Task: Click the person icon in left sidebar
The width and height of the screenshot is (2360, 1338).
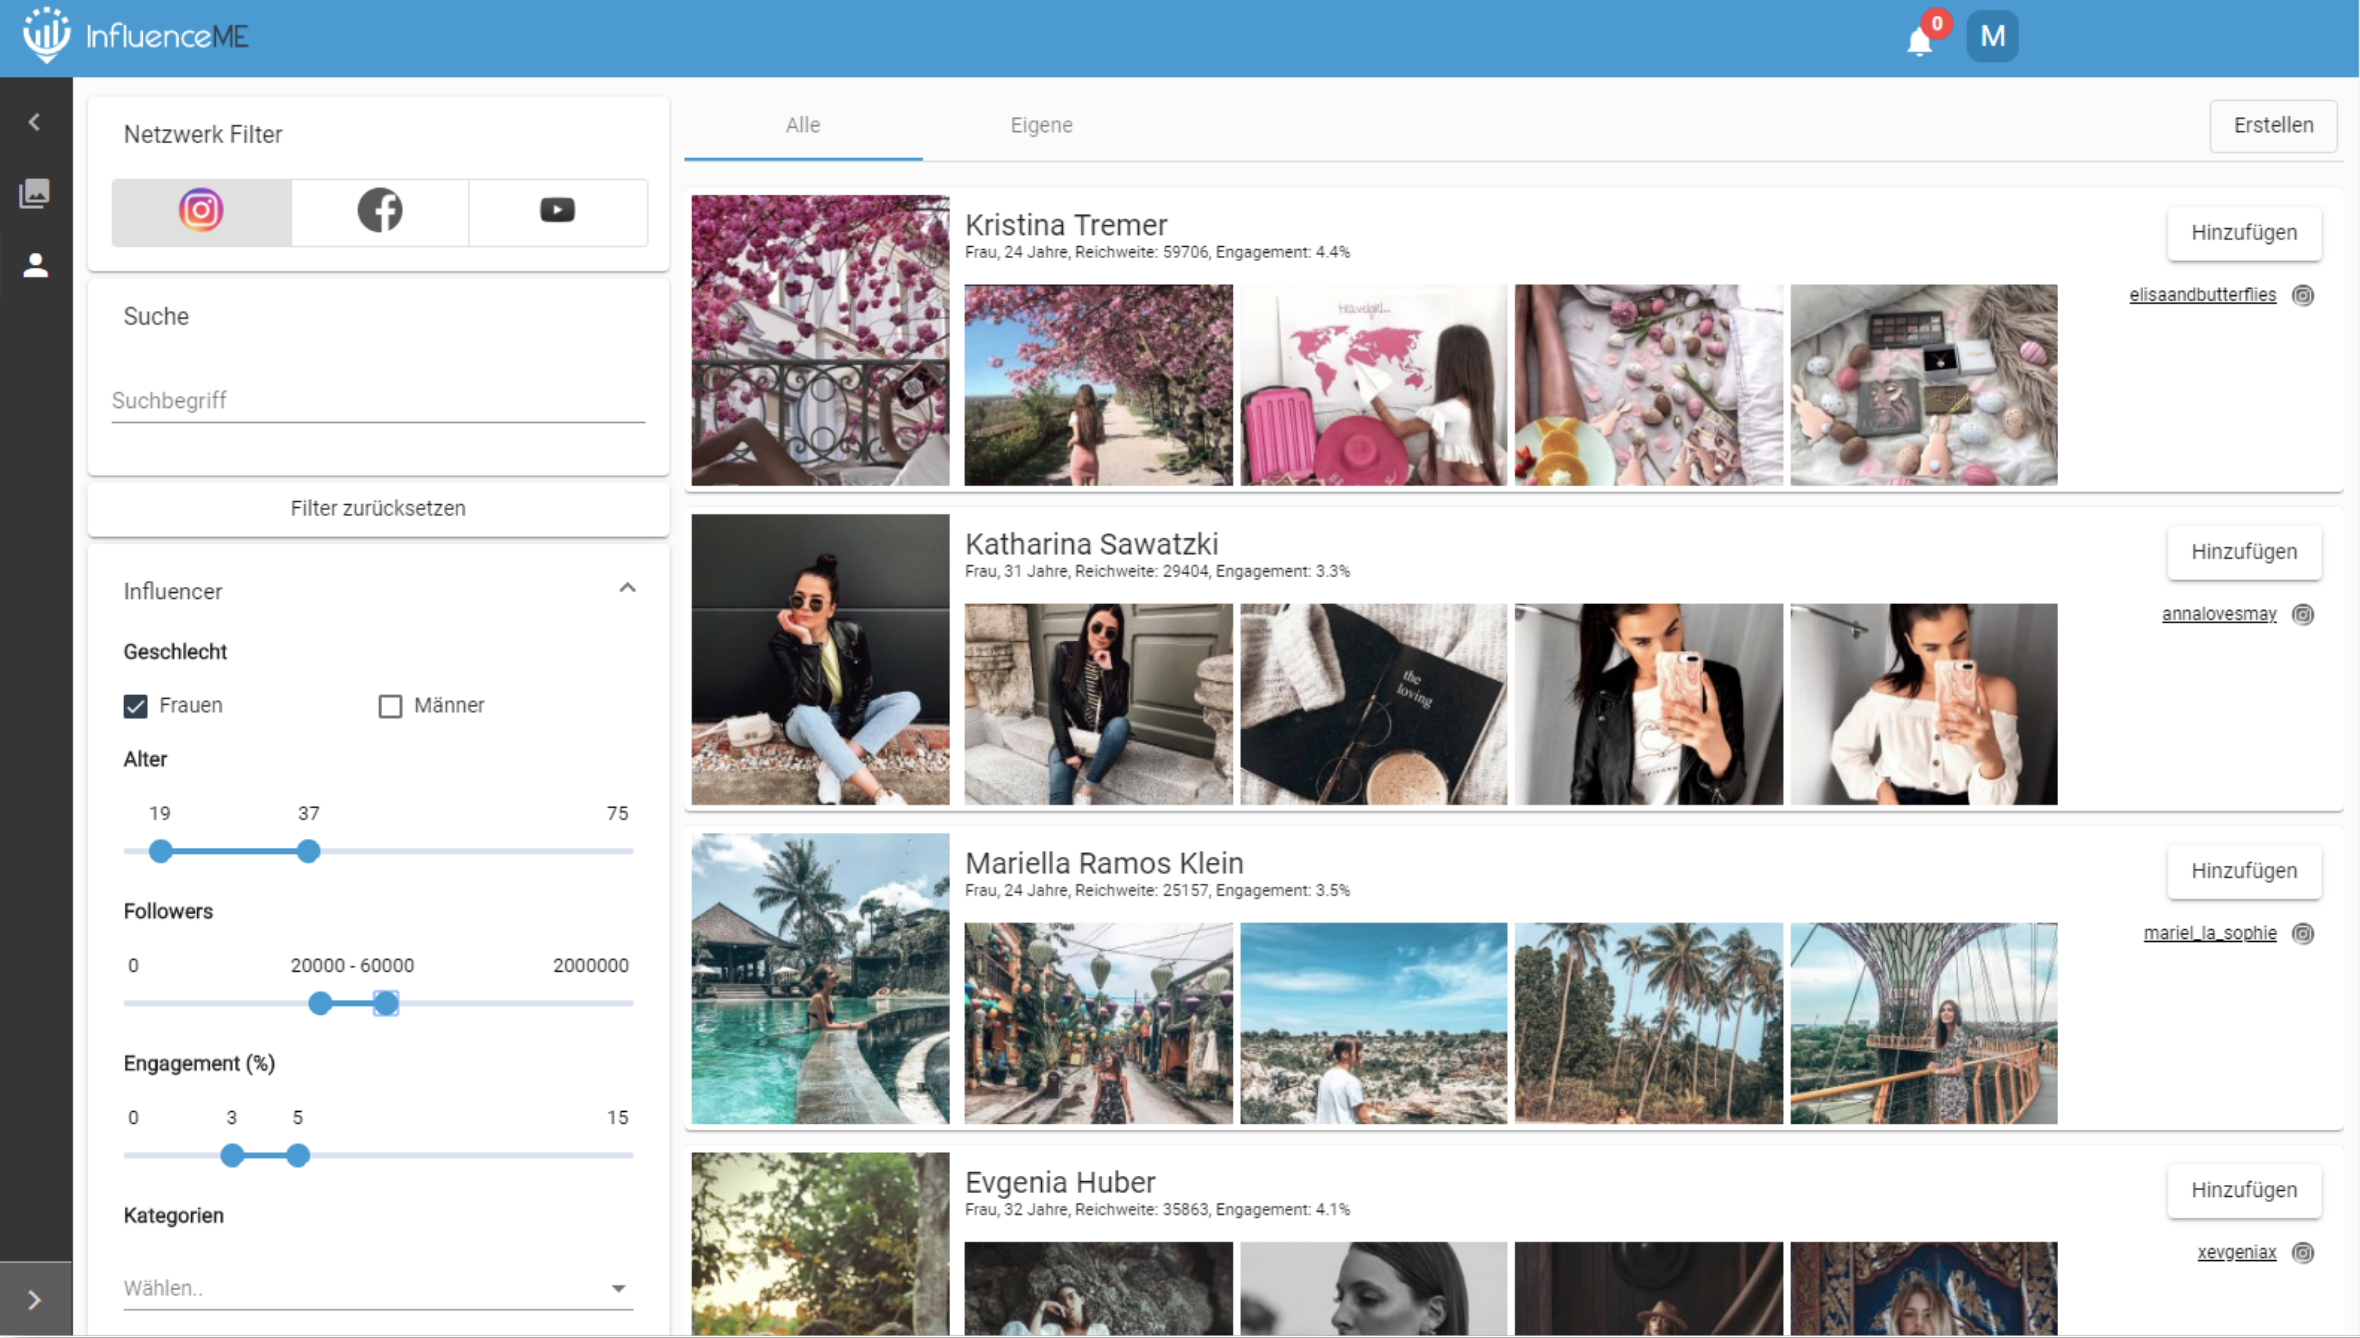Action: pos(35,265)
